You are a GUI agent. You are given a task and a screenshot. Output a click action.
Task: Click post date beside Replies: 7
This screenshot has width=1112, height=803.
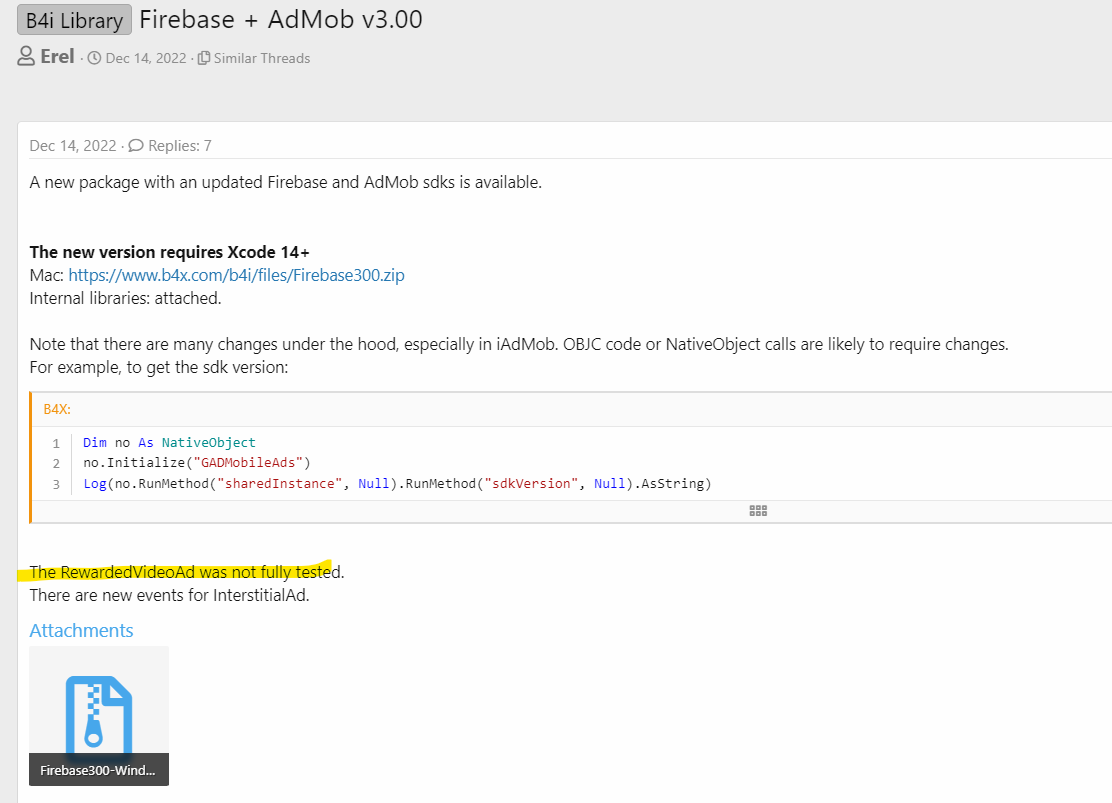click(x=73, y=146)
